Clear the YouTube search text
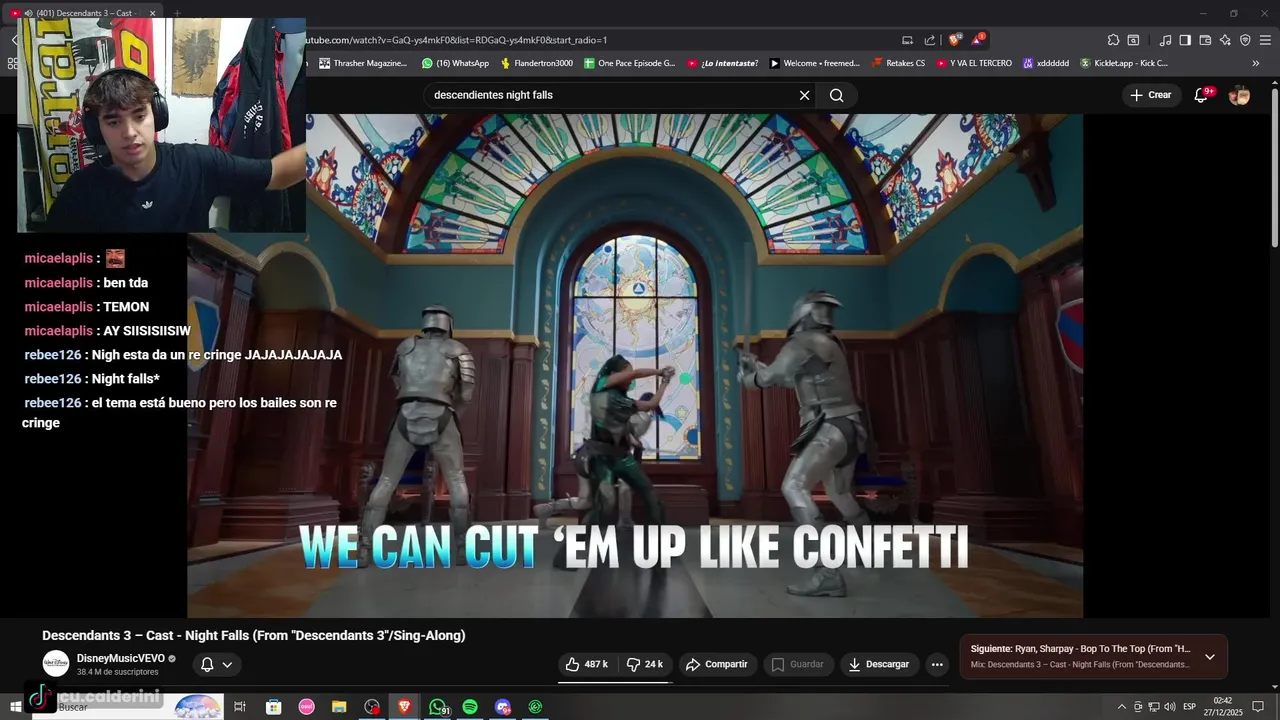This screenshot has width=1280, height=720. point(804,95)
